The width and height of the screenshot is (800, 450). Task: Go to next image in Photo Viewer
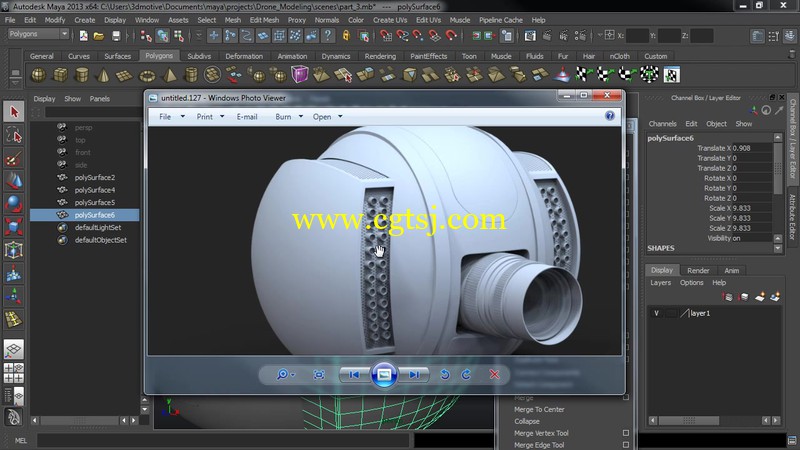coord(414,374)
